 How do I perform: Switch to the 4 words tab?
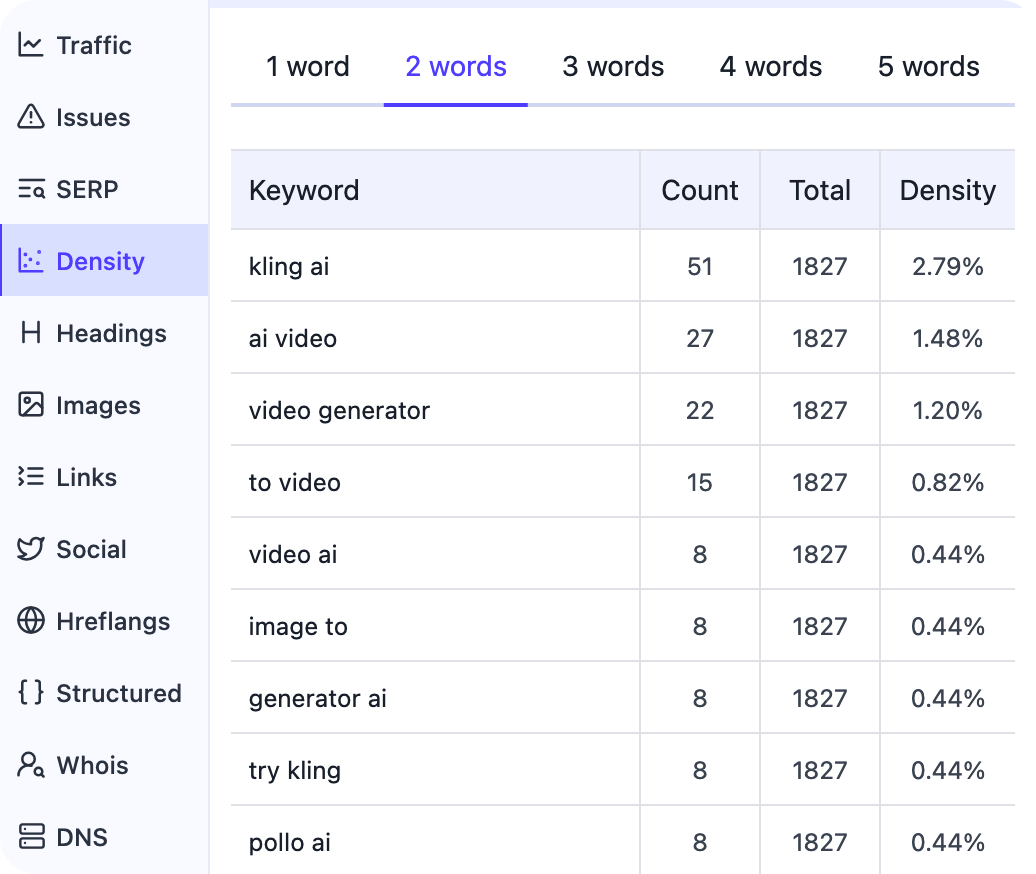point(771,67)
